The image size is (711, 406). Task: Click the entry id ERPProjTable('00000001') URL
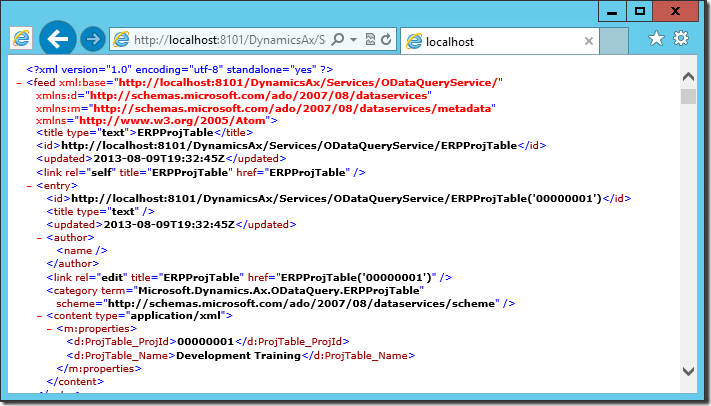(x=336, y=199)
